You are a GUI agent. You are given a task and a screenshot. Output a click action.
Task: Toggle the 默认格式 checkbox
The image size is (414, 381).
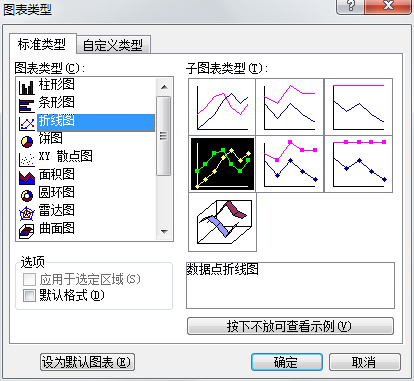pyautogui.click(x=29, y=295)
